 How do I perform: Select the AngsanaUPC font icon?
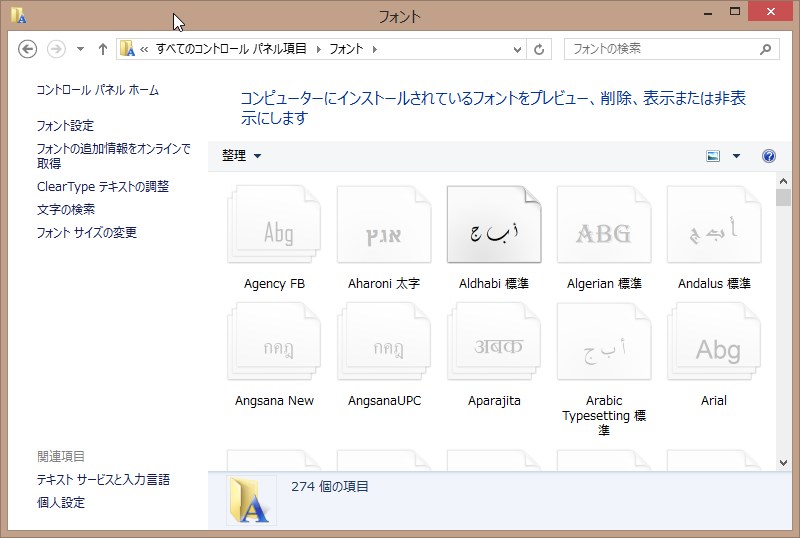tap(384, 341)
